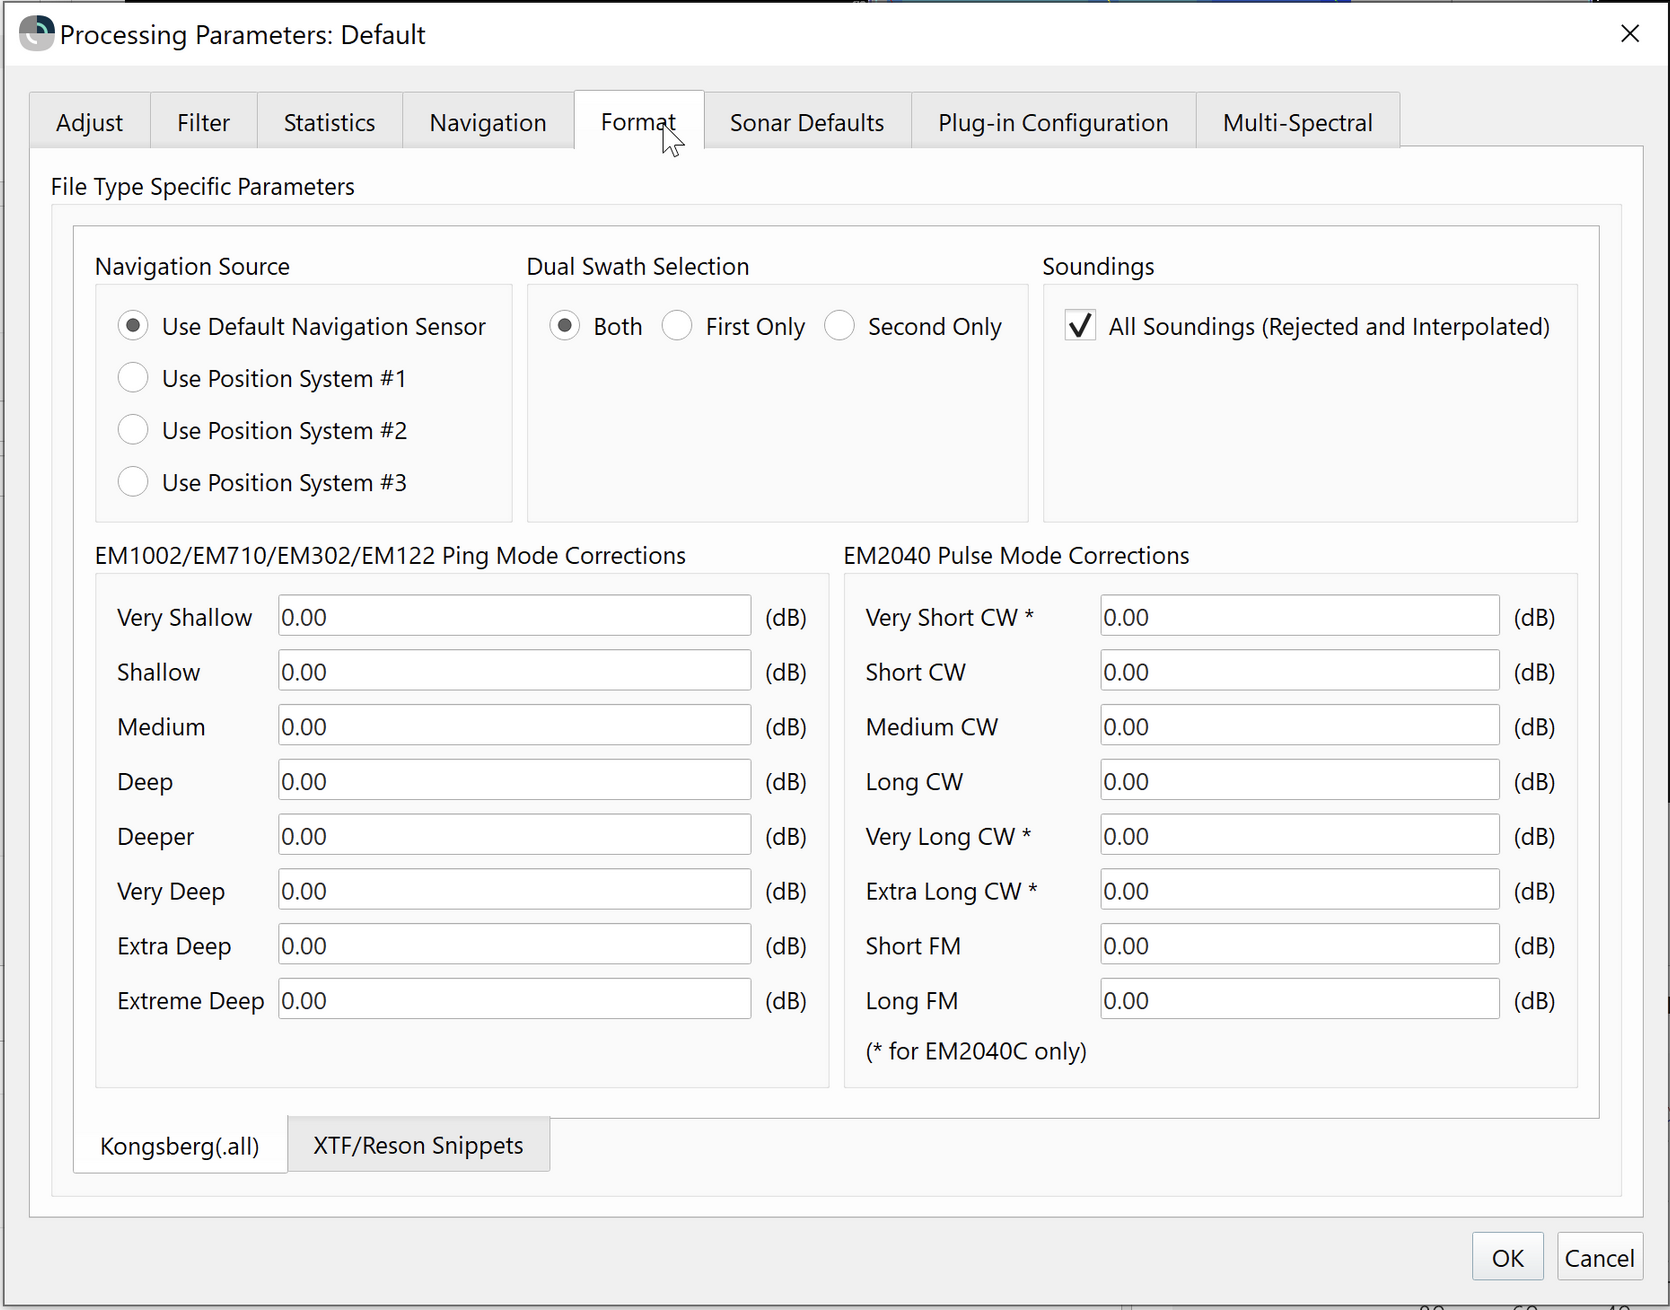Click the Very Shallow correction field
The width and height of the screenshot is (1670, 1310).
click(514, 617)
